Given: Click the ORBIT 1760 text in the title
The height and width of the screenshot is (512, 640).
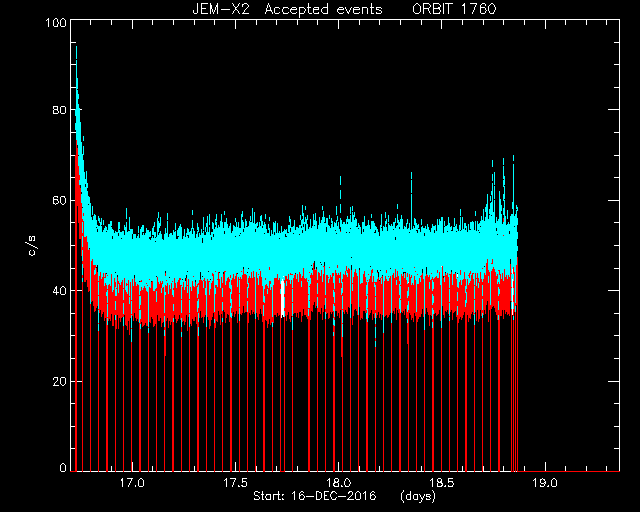Looking at the screenshot, I should (x=454, y=9).
